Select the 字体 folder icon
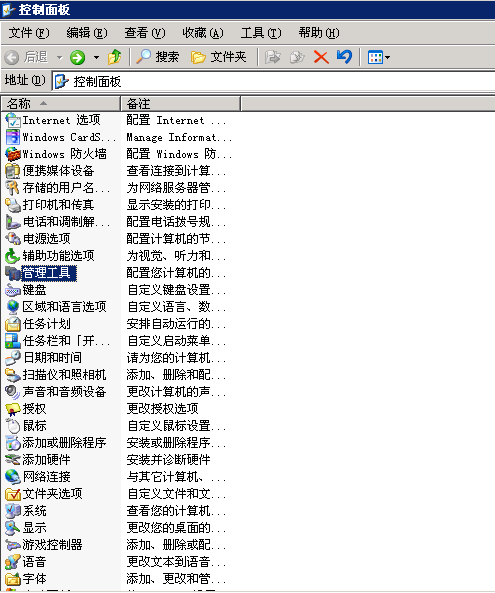Image resolution: width=495 pixels, height=593 pixels. pyautogui.click(x=12, y=579)
